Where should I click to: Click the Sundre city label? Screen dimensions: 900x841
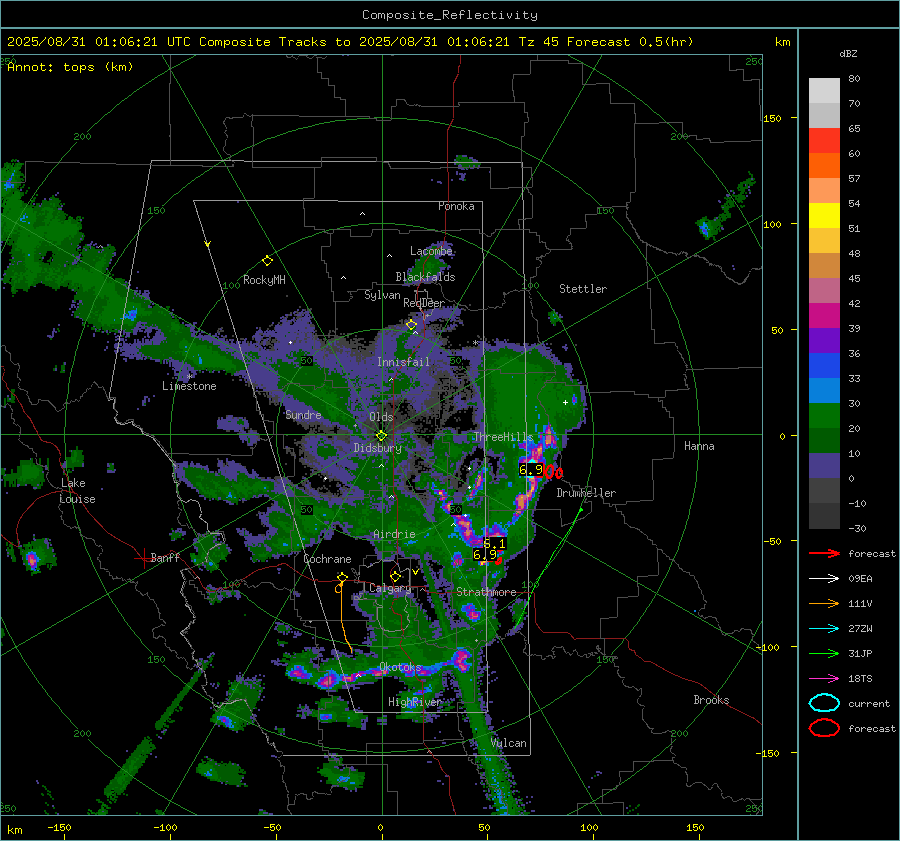(x=303, y=414)
